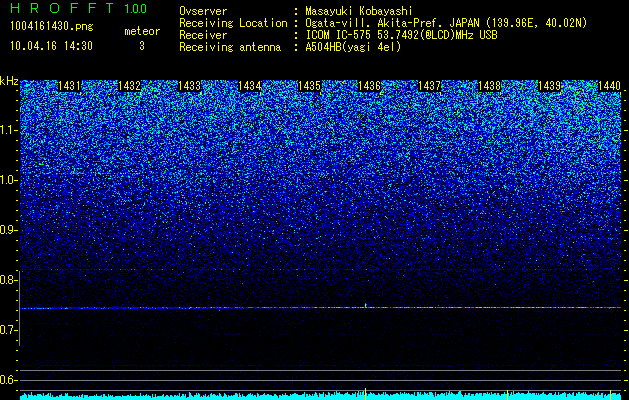Click the Receiving Location field label
This screenshot has width=629, height=400.
point(233,23)
